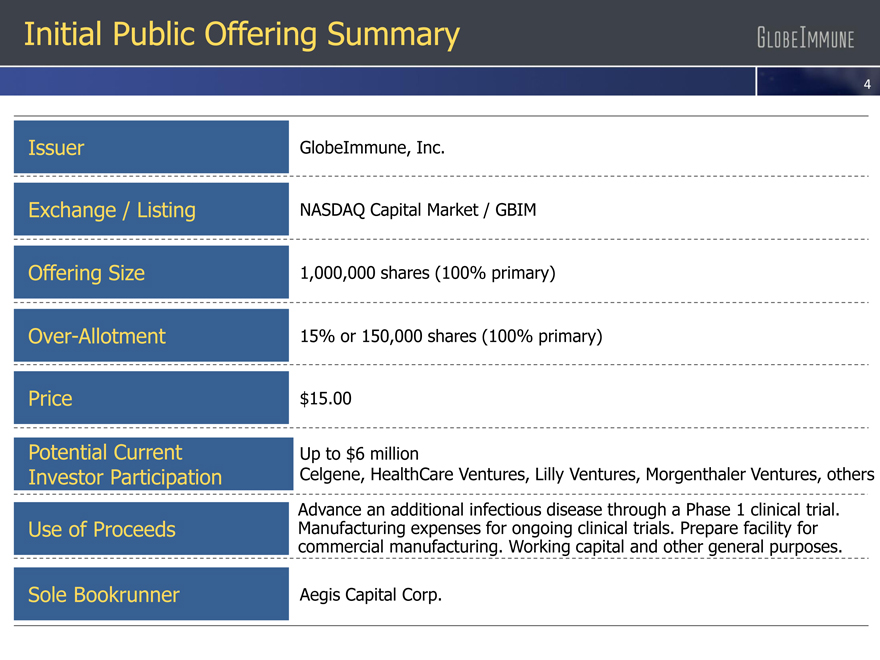Image resolution: width=880 pixels, height=660 pixels.
Task: Click the Over-Allotment label box
Action: tap(151, 336)
